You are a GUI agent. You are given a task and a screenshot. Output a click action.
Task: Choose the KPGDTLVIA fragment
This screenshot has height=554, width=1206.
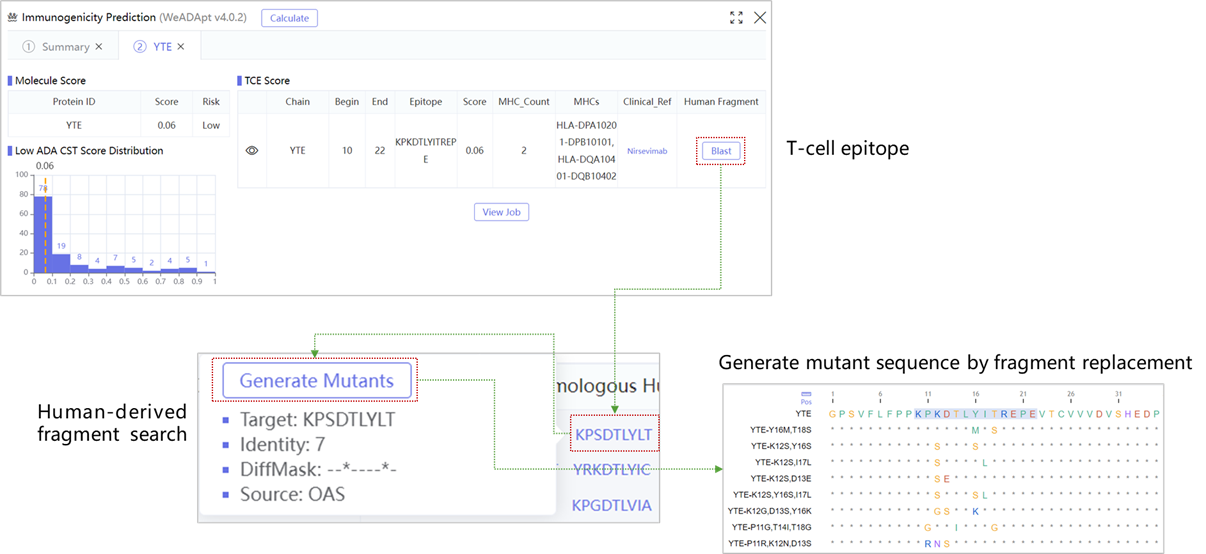click(611, 506)
